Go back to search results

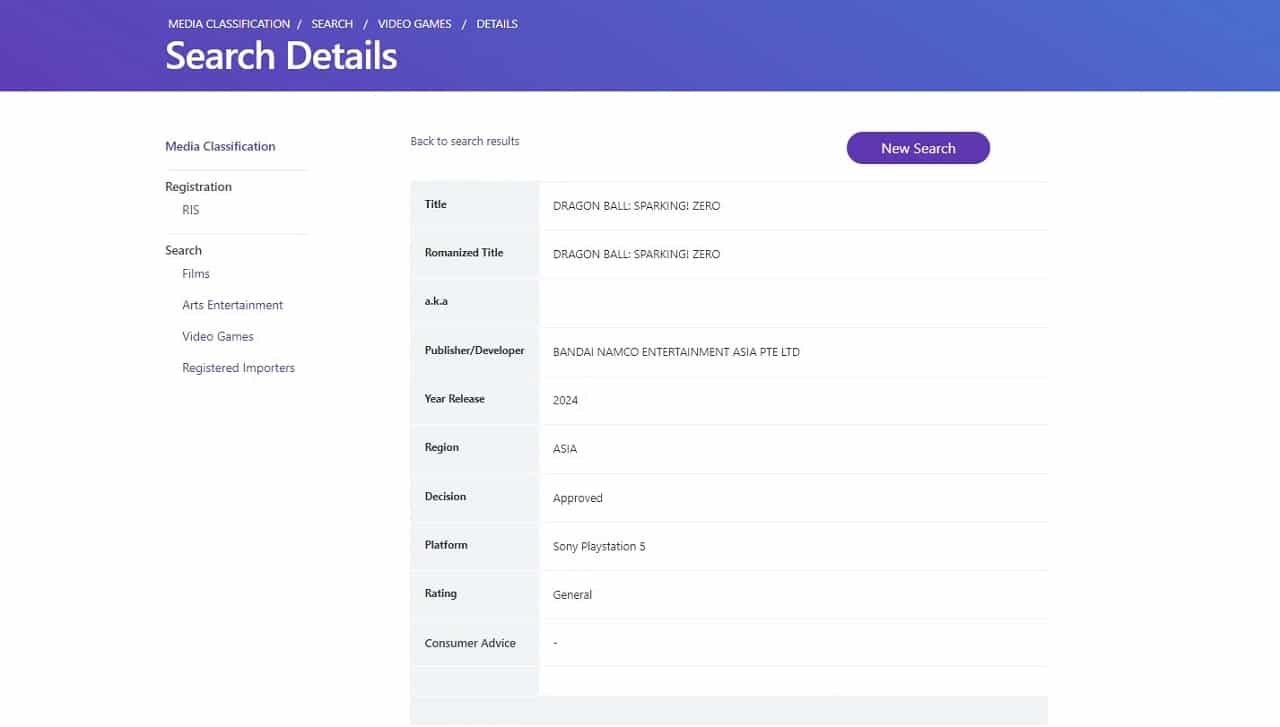[465, 141]
